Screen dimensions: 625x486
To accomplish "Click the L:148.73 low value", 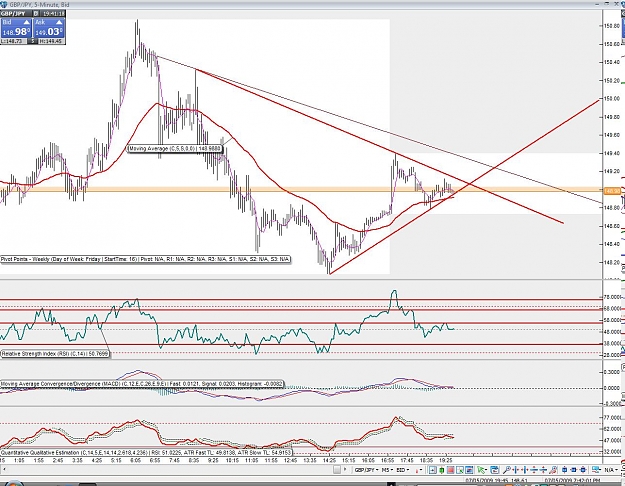I will point(14,41).
